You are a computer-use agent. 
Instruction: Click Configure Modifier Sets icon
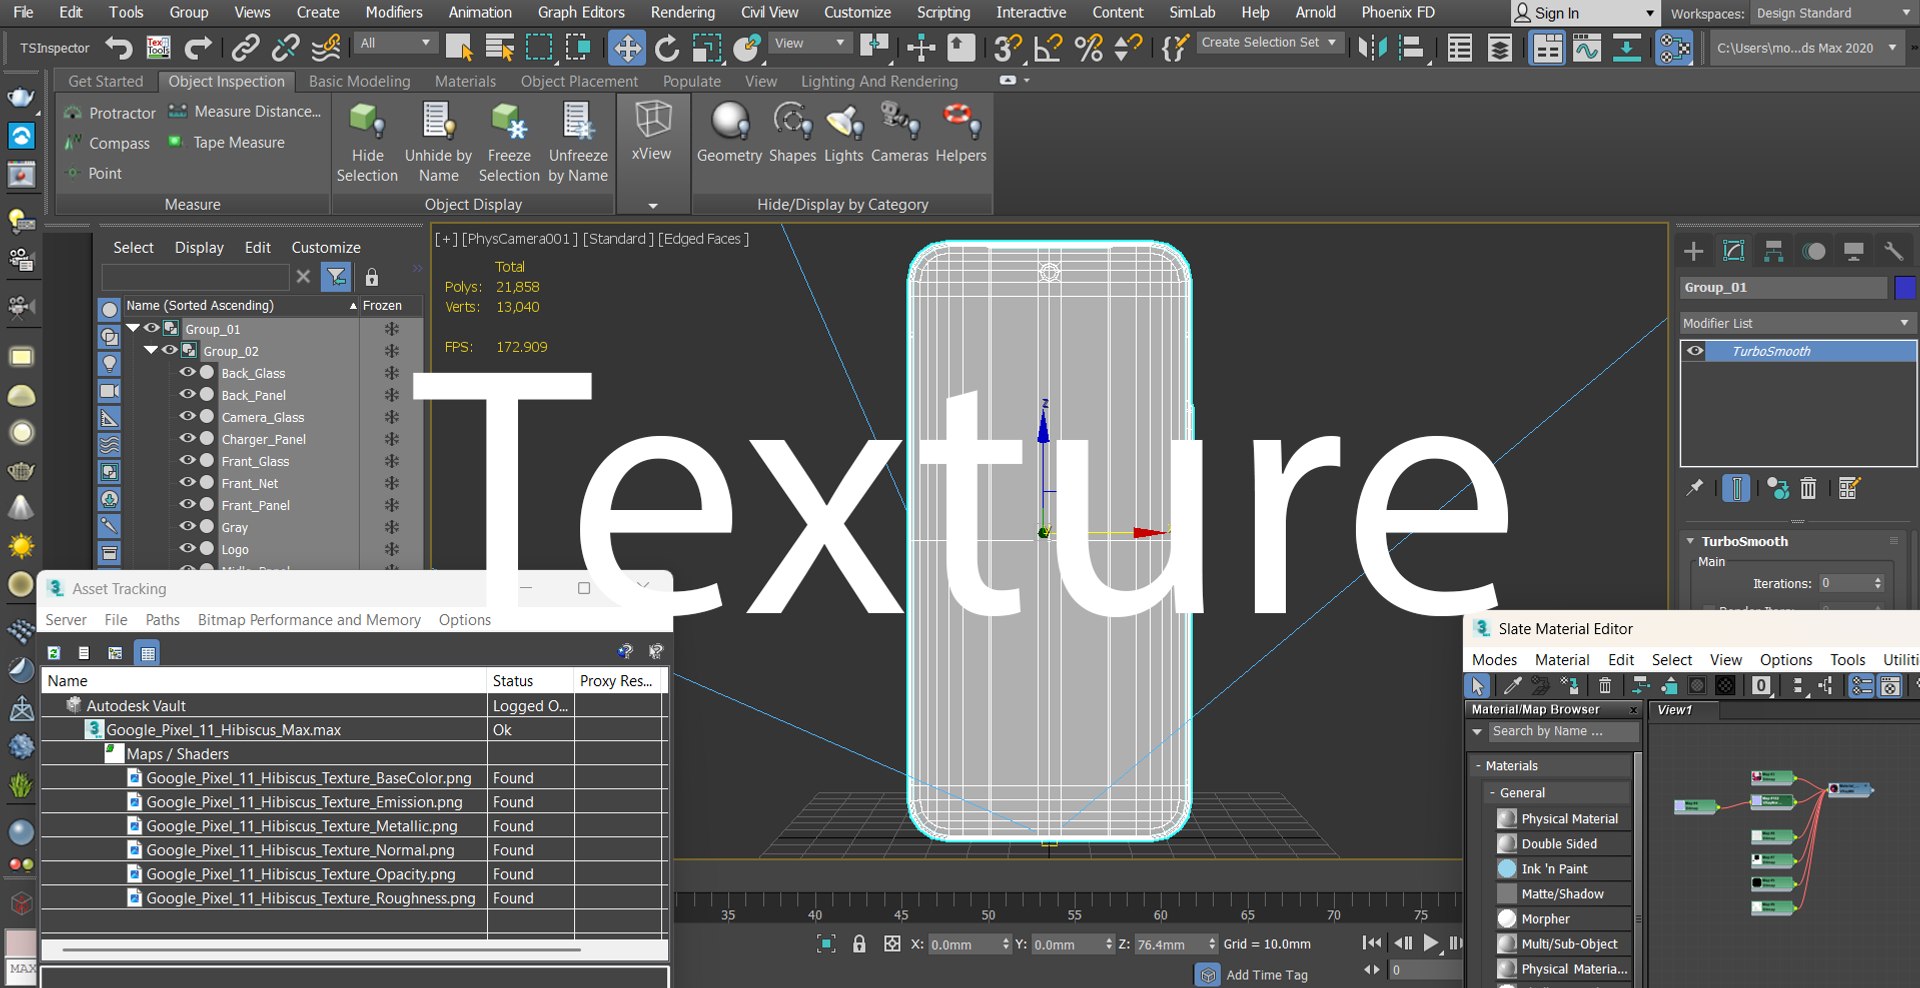[1849, 488]
